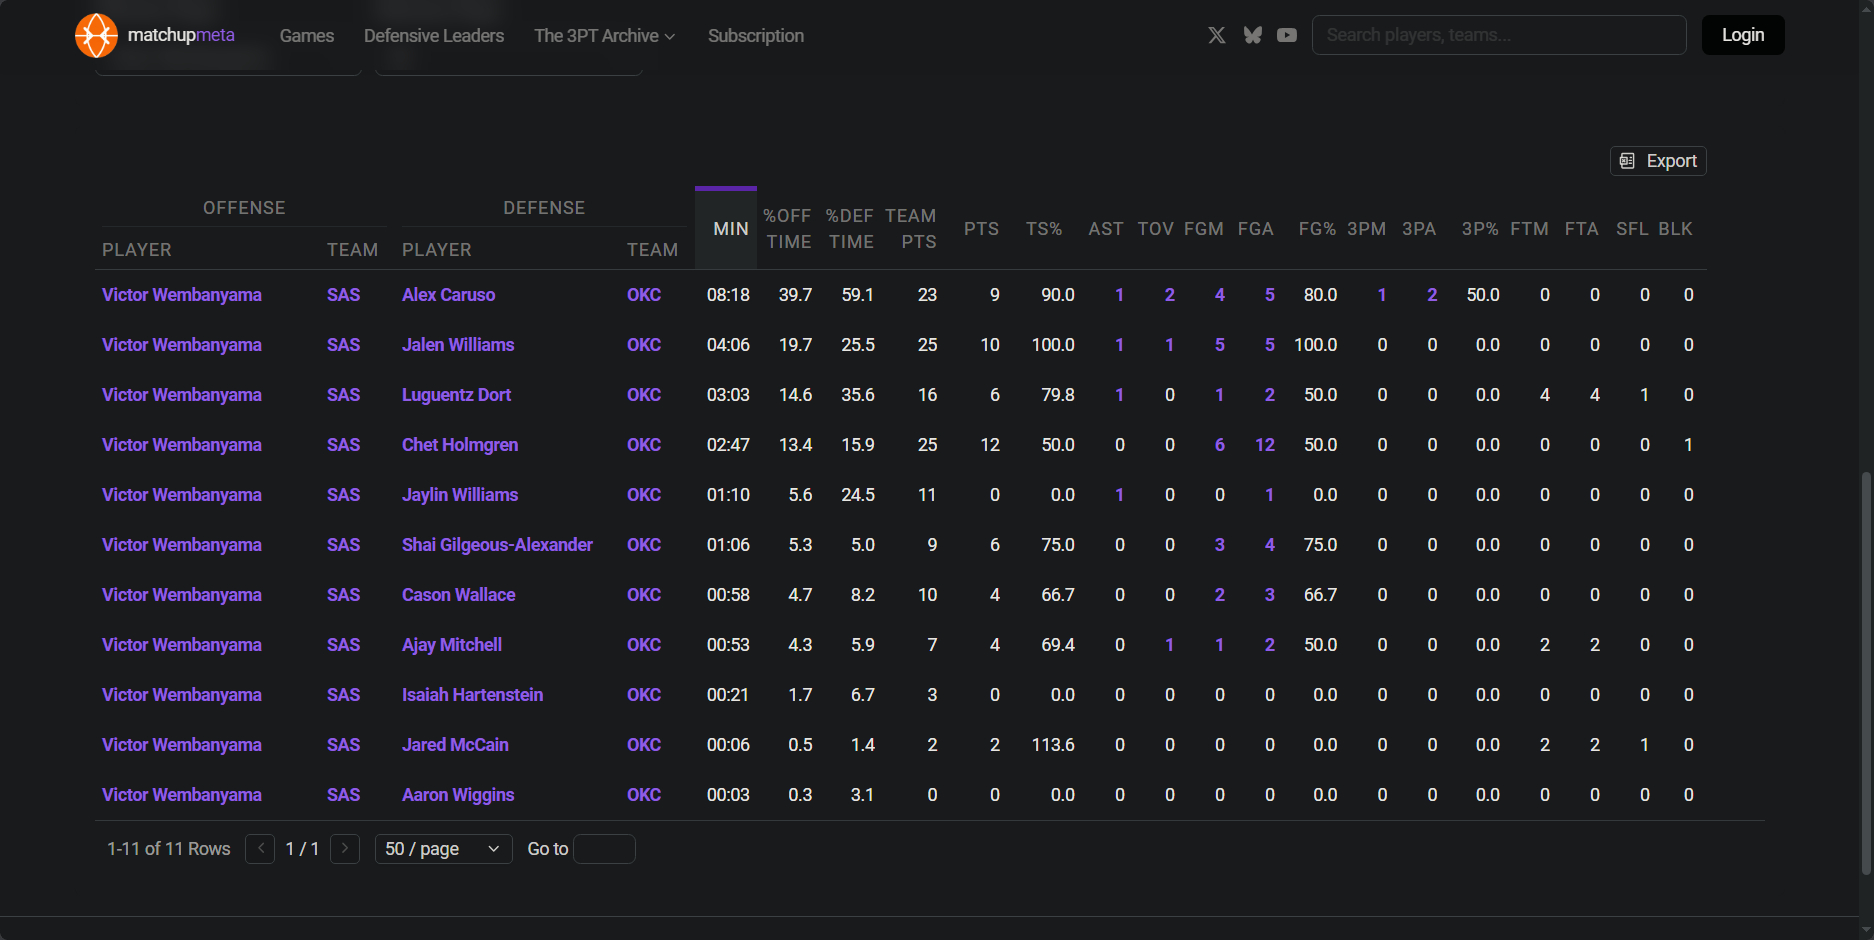The height and width of the screenshot is (940, 1874).
Task: Click the matchupmeta basketball logo
Action: click(x=96, y=35)
